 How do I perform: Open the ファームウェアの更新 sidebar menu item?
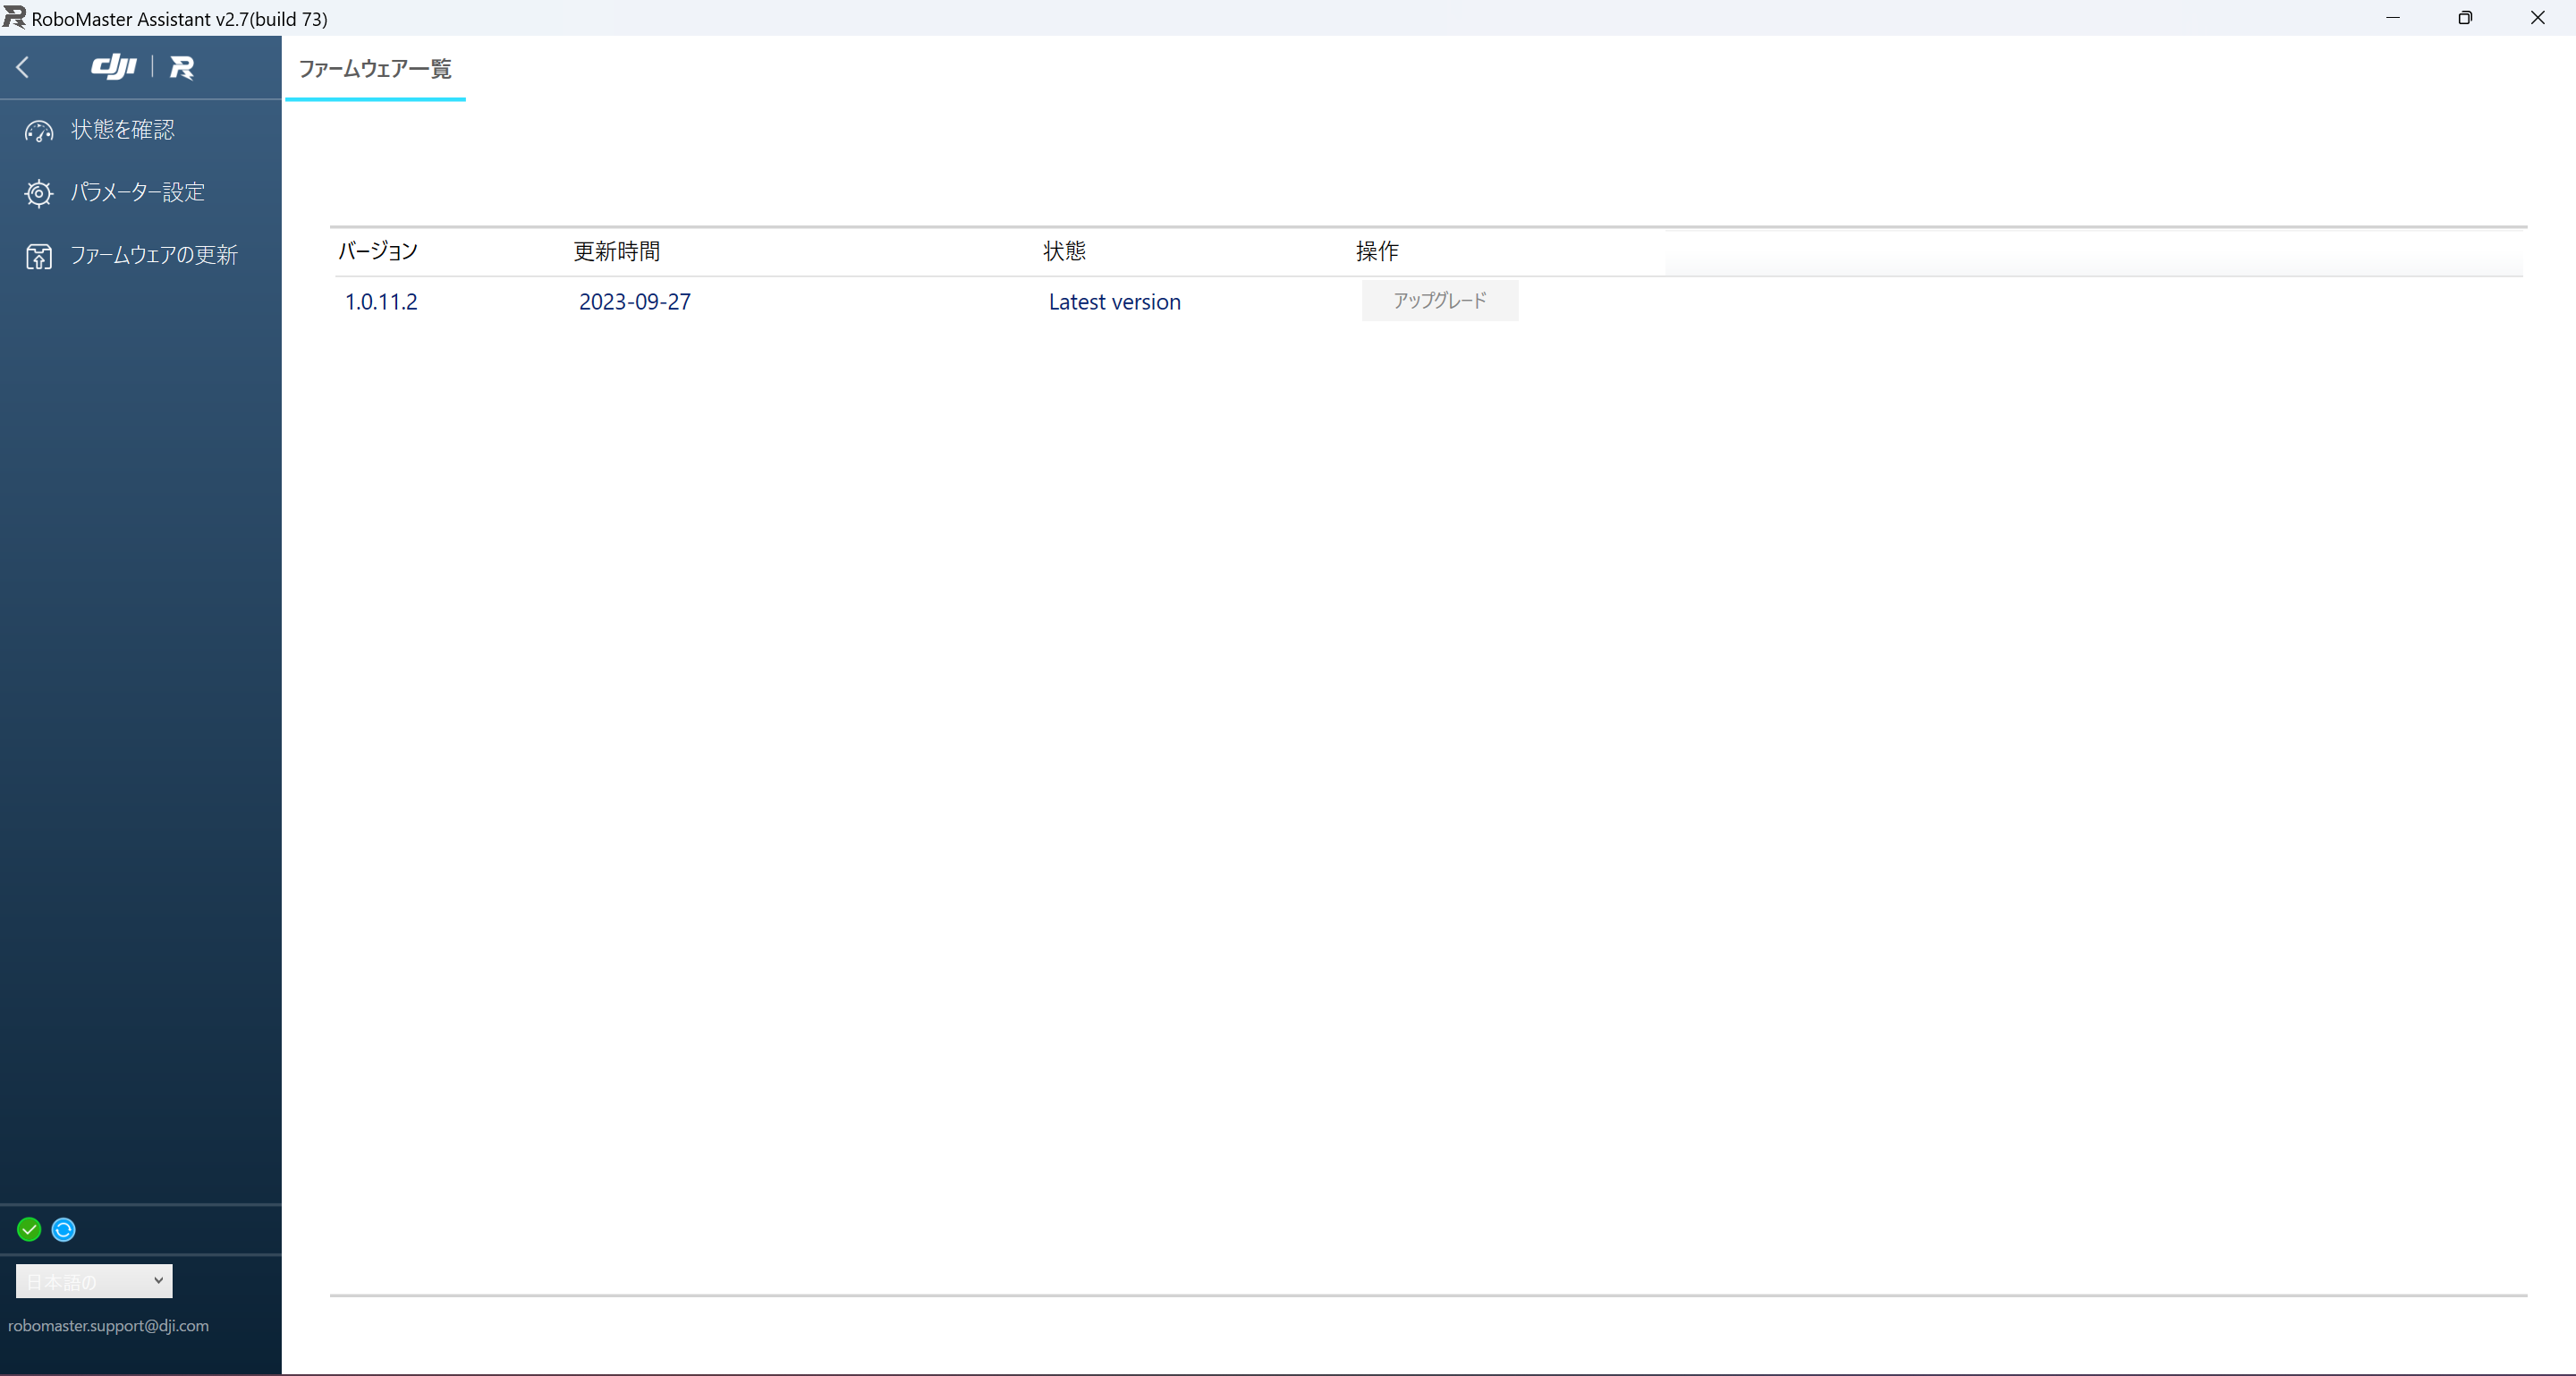coord(154,255)
